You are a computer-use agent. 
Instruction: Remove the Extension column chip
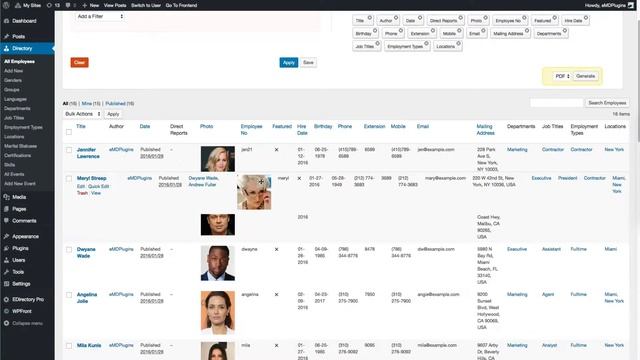[x=433, y=31]
